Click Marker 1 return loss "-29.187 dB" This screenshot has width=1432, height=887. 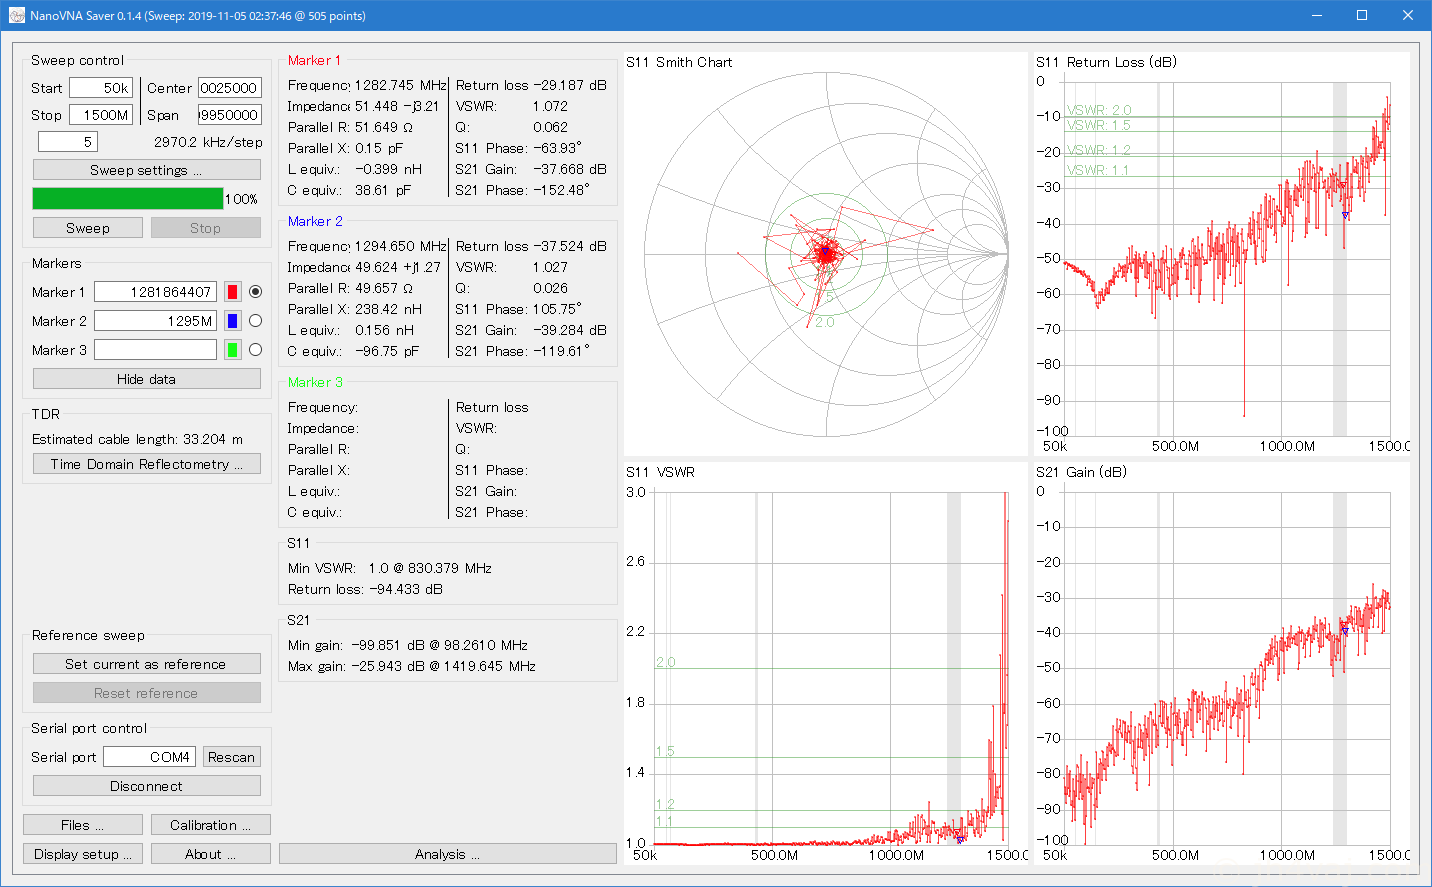pos(570,85)
